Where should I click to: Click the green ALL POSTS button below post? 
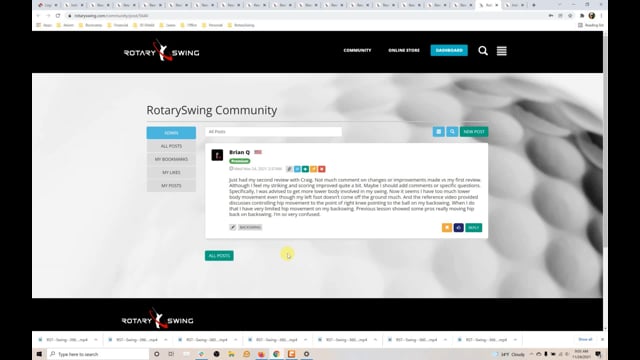(x=219, y=256)
